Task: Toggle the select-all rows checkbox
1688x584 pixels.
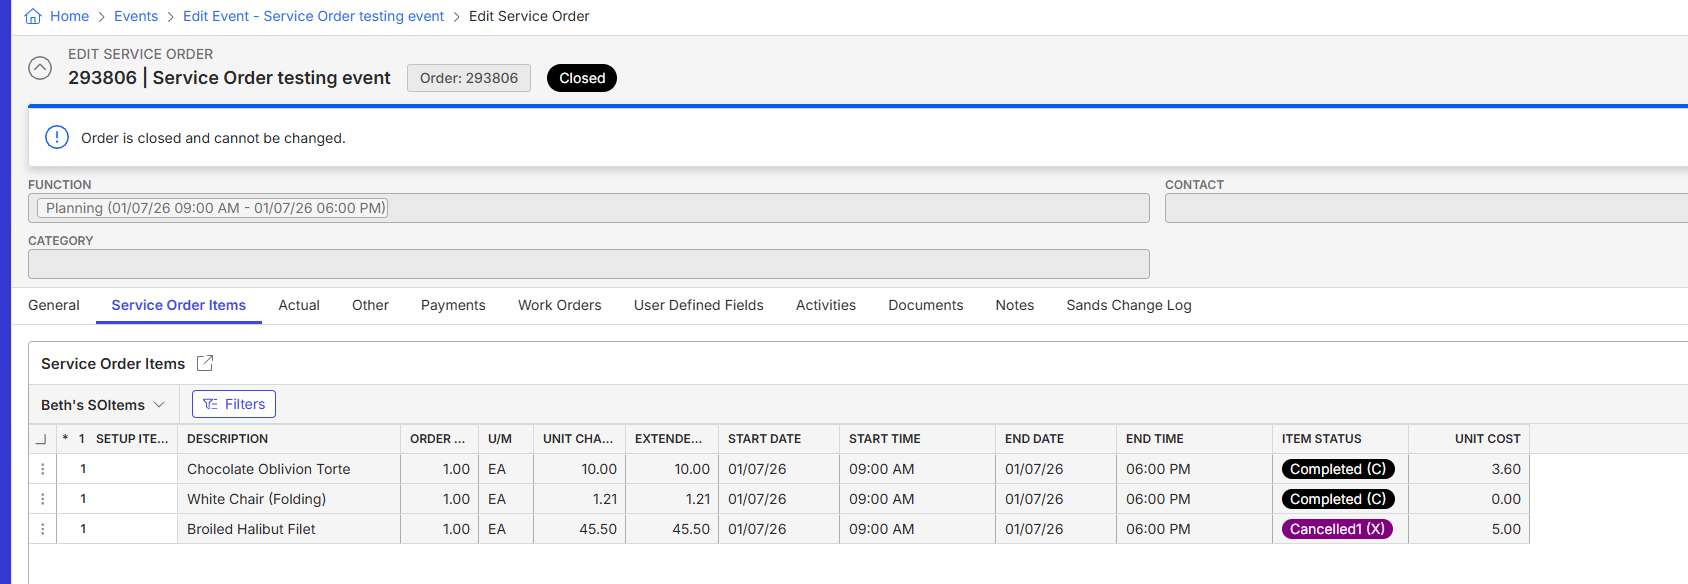Action: point(41,439)
